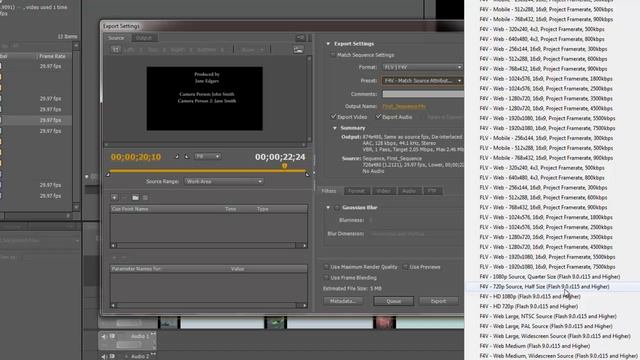This screenshot has height=360, width=640.
Task: Select F4V - Web Large, Widescreen Source preset
Action: (555, 336)
